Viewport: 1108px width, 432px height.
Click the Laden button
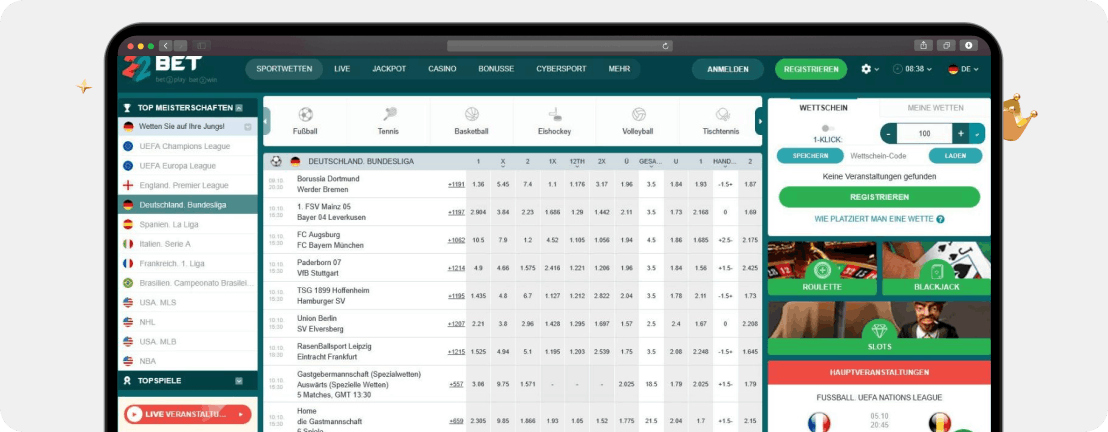pyautogui.click(x=955, y=156)
